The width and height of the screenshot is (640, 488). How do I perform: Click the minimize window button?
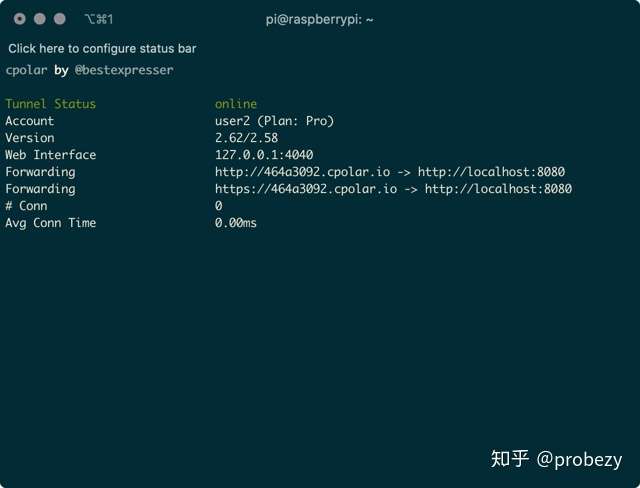pos(40,19)
